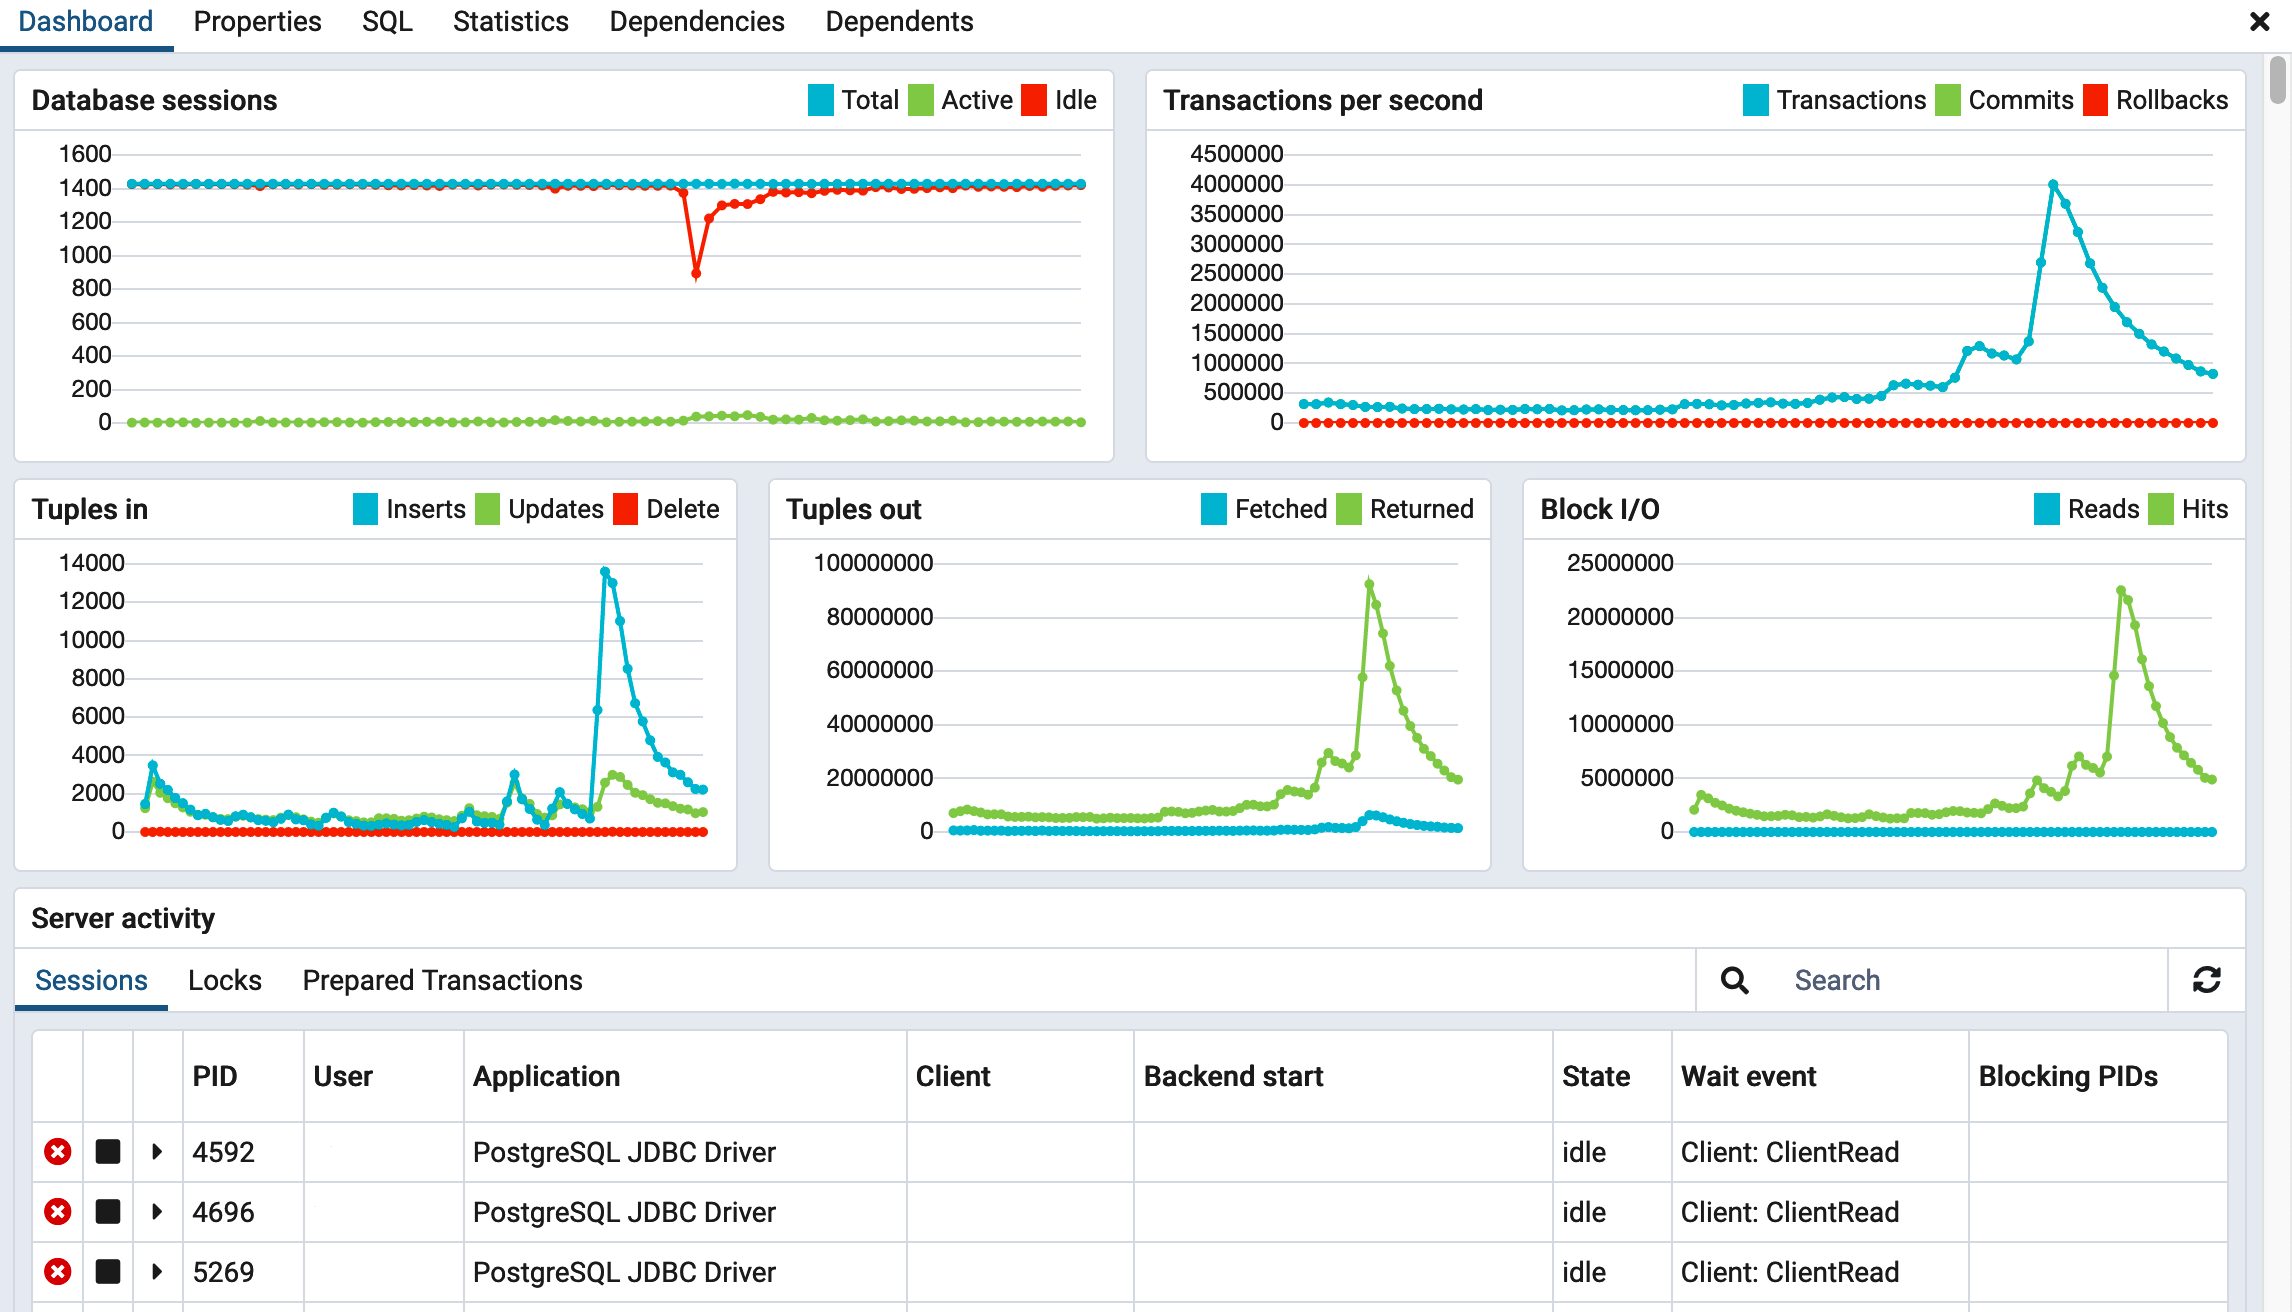
Task: Expand details for PID 4696 row
Action: pyautogui.click(x=157, y=1212)
